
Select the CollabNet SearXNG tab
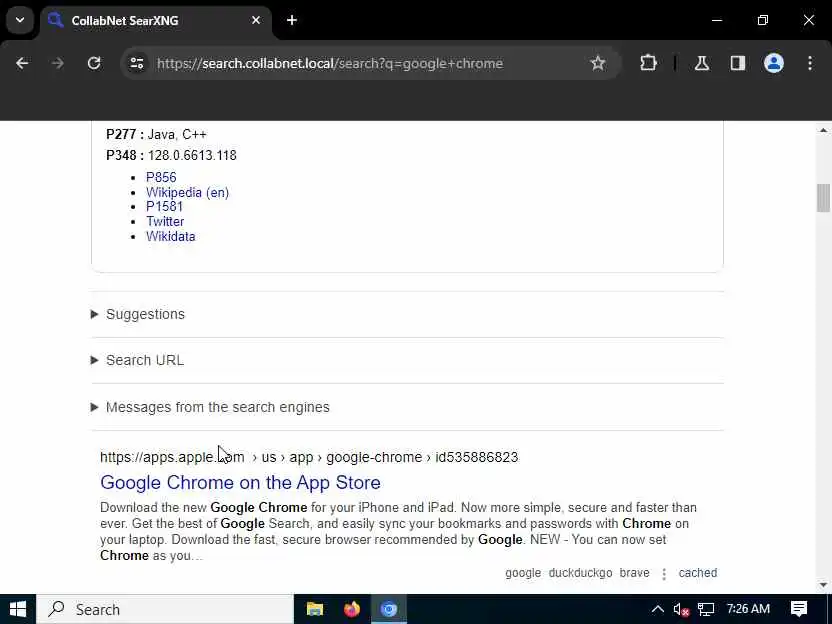point(156,21)
